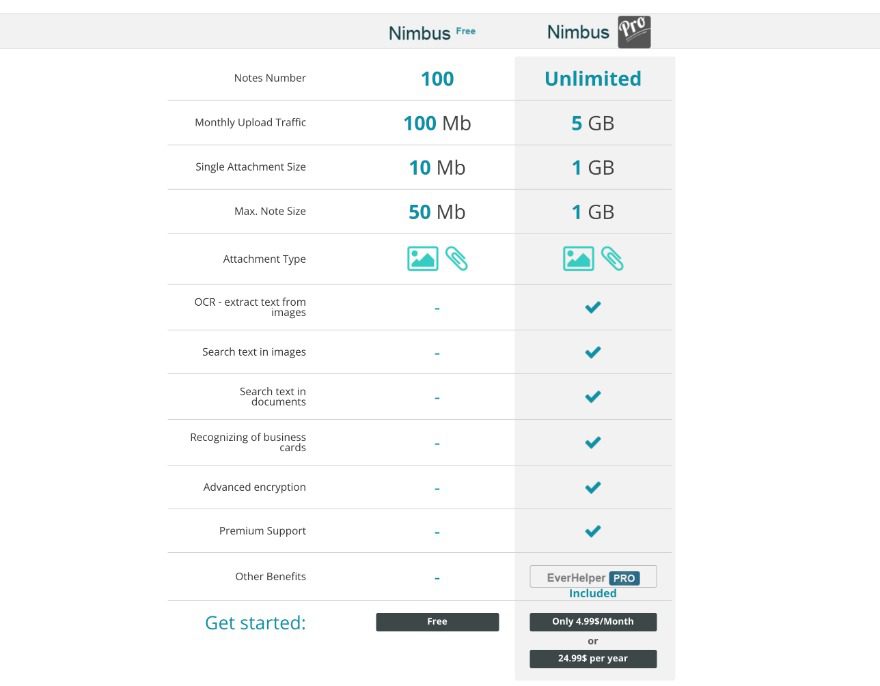
Task: Click the image attachment icon in Pro column
Action: pyautogui.click(x=578, y=259)
